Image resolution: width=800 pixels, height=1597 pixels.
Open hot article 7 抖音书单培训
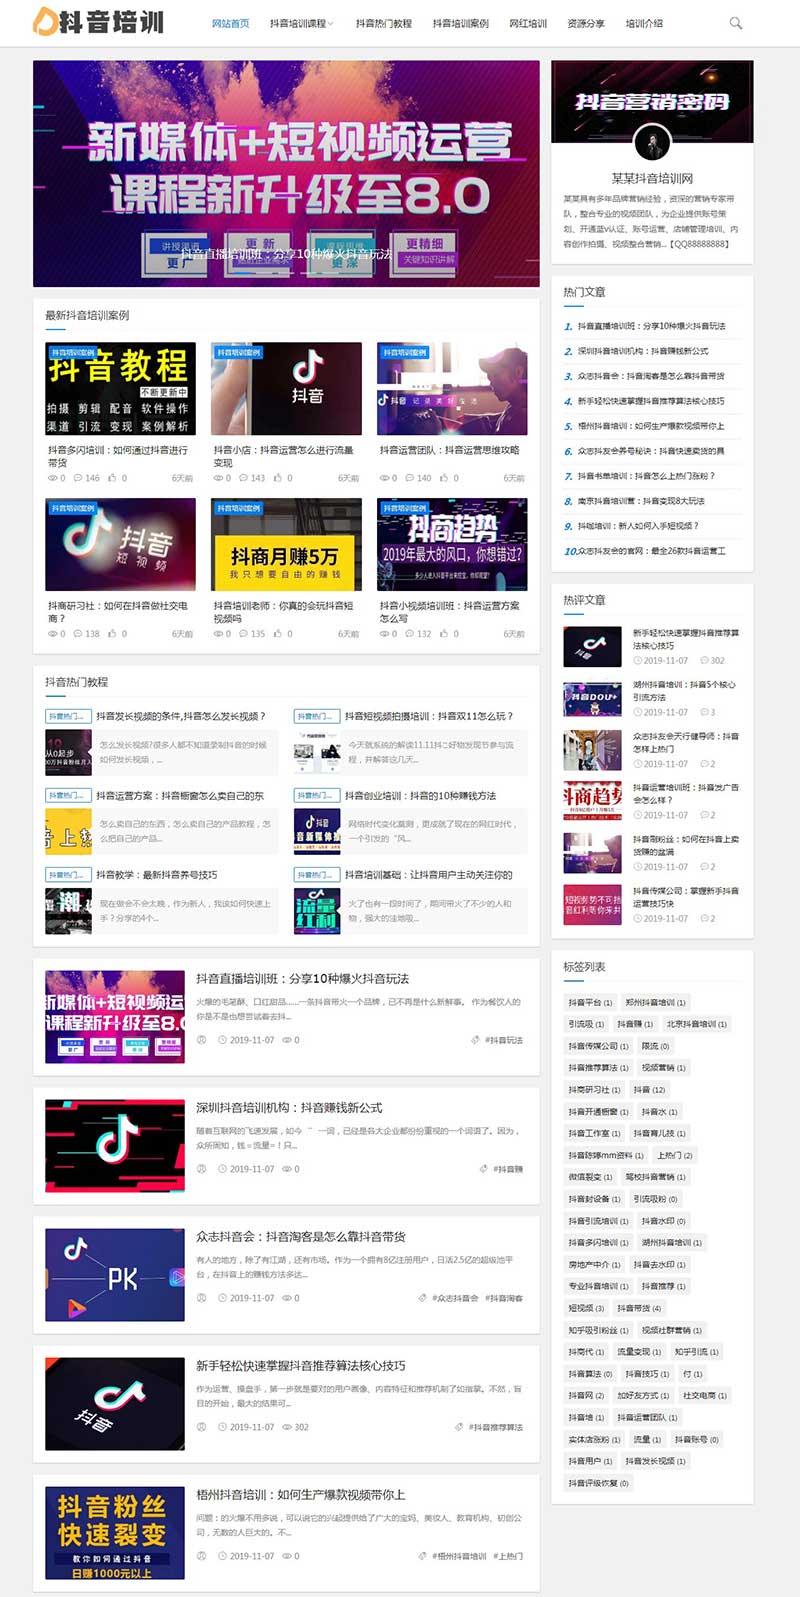(x=647, y=476)
